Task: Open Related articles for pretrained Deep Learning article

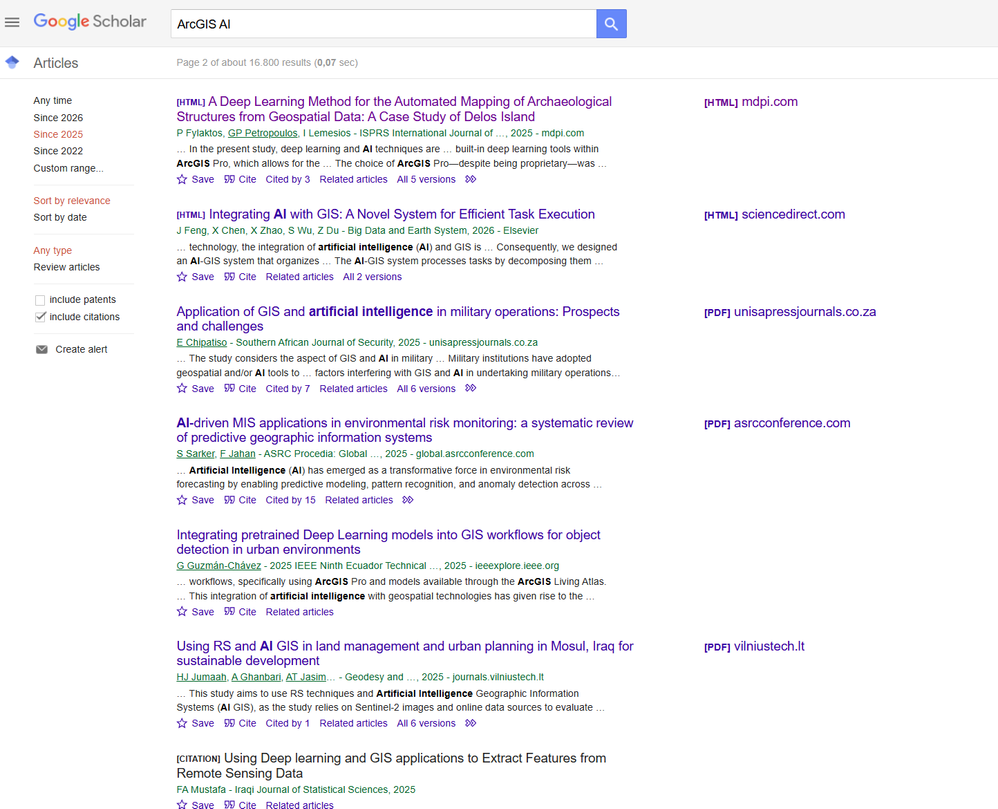Action: coord(300,612)
